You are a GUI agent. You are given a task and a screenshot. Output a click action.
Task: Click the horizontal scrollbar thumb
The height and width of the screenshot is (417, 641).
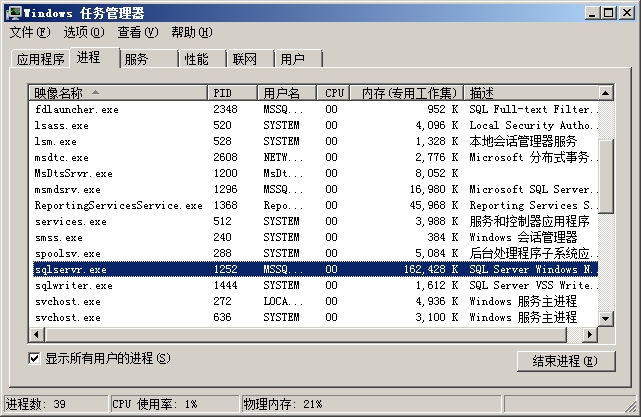click(x=307, y=334)
